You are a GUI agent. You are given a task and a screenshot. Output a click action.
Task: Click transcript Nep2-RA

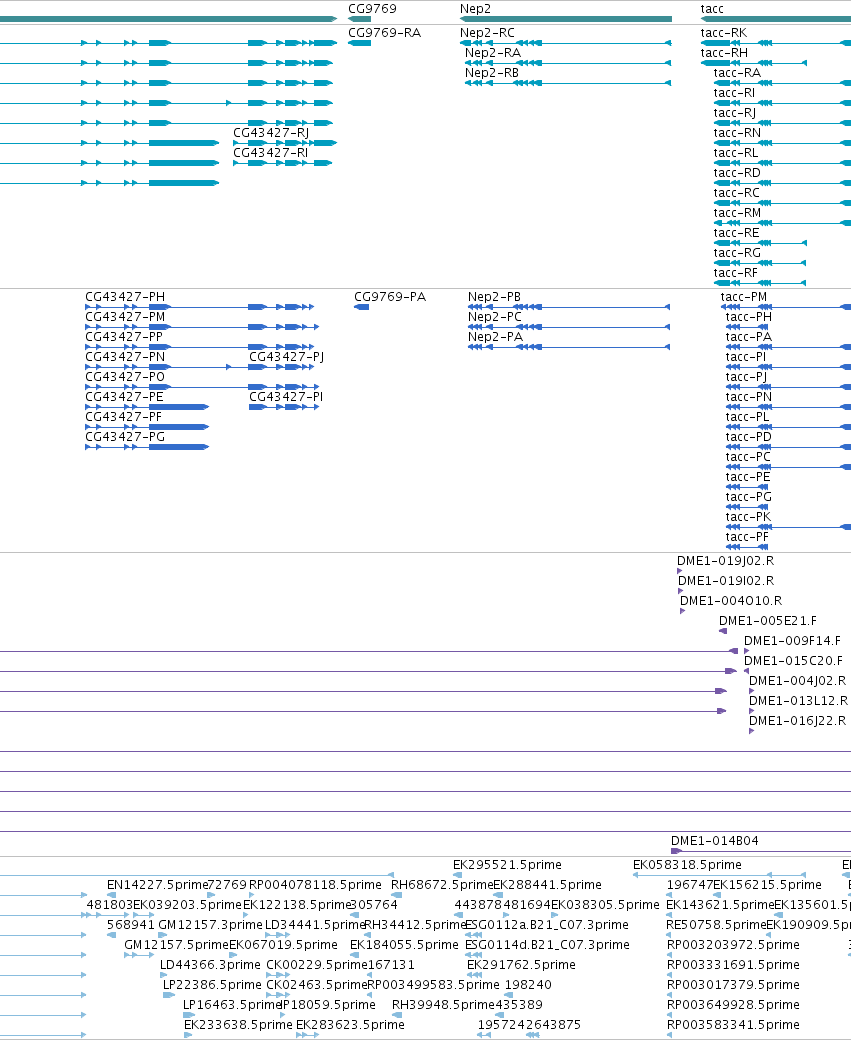coord(492,52)
